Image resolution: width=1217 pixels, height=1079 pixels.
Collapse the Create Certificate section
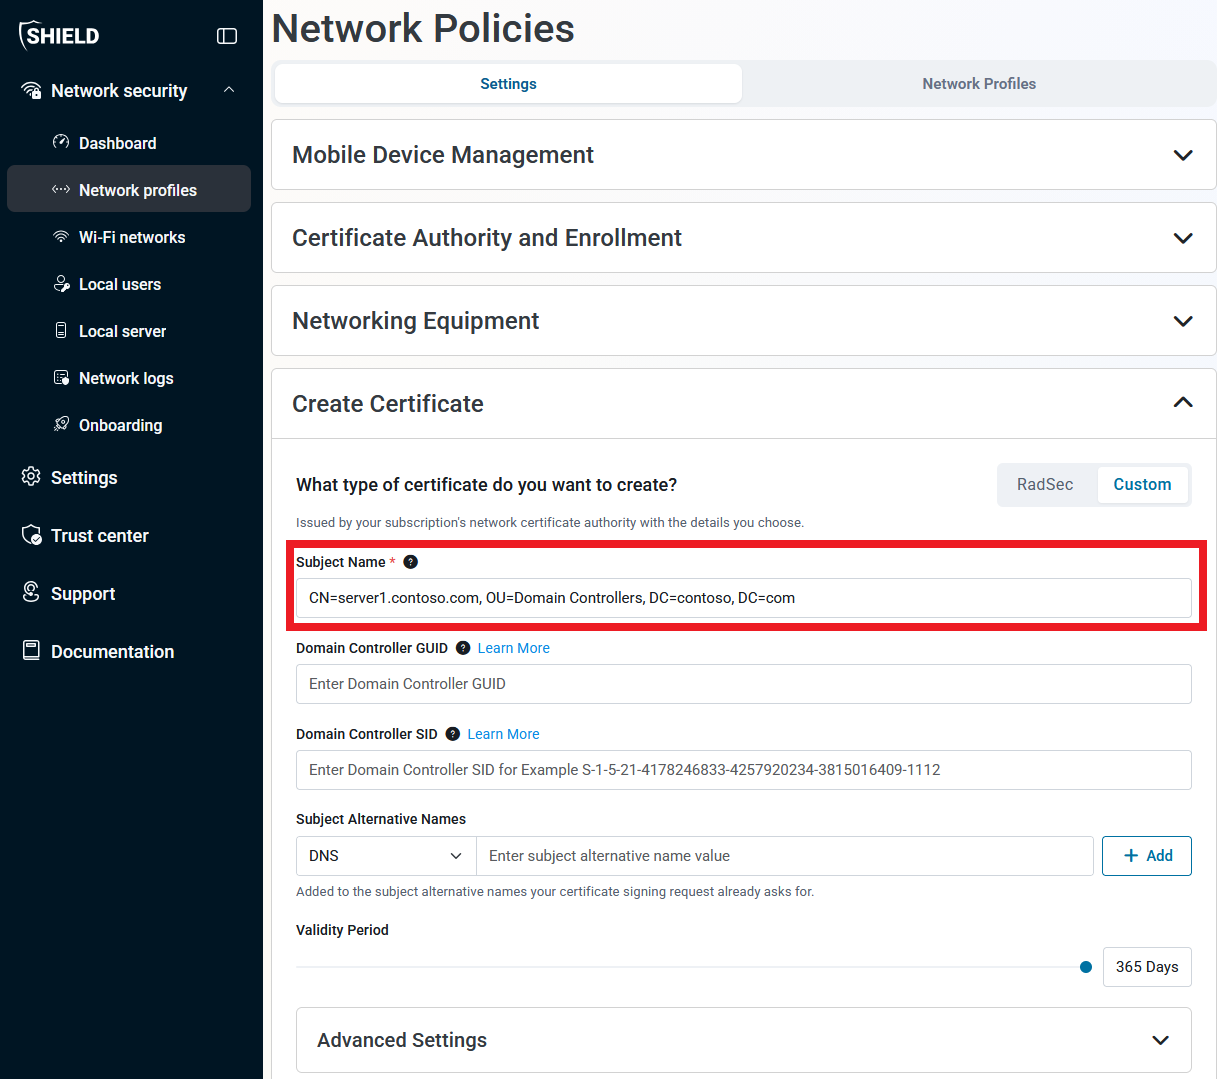pos(744,404)
